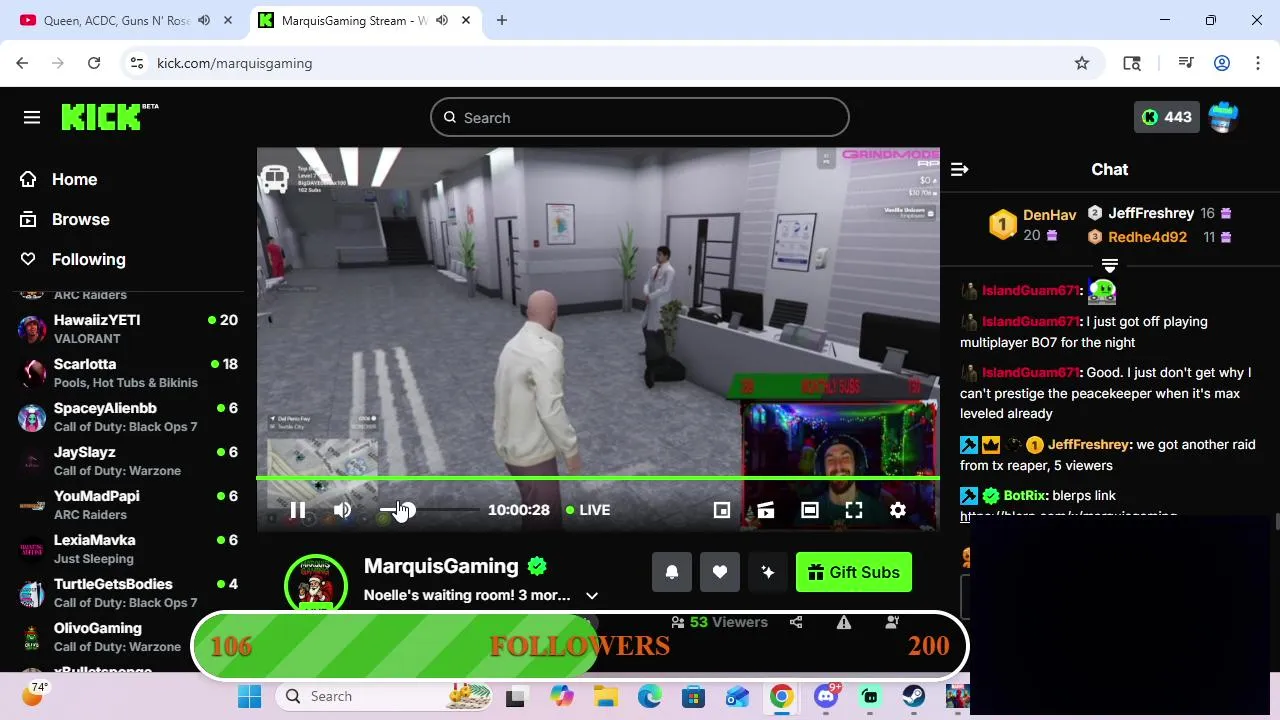Click Redhe4d92 in leaderboard
Screen dimensions: 1280x720
[x=1147, y=237]
